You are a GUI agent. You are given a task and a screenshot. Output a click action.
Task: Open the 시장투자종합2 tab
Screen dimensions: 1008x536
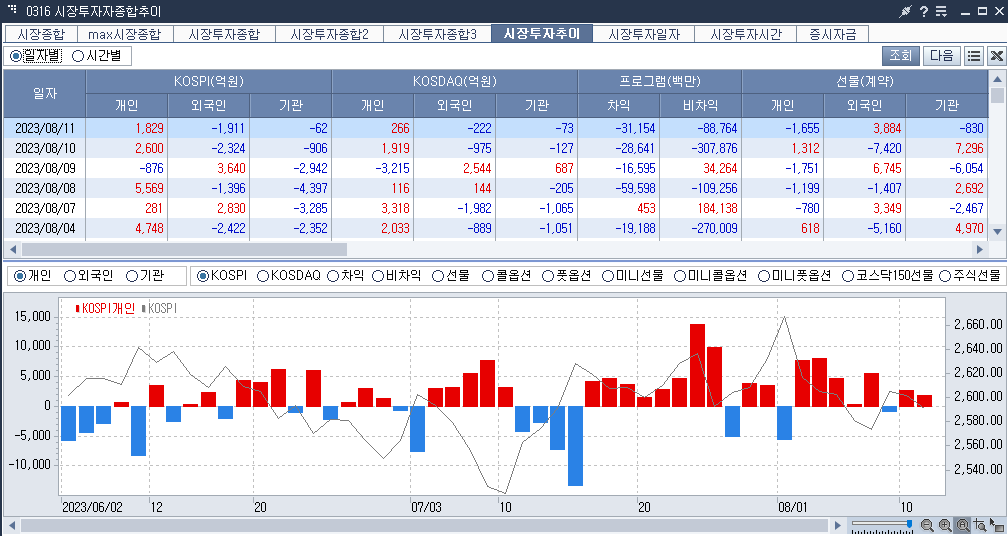[x=329, y=34]
